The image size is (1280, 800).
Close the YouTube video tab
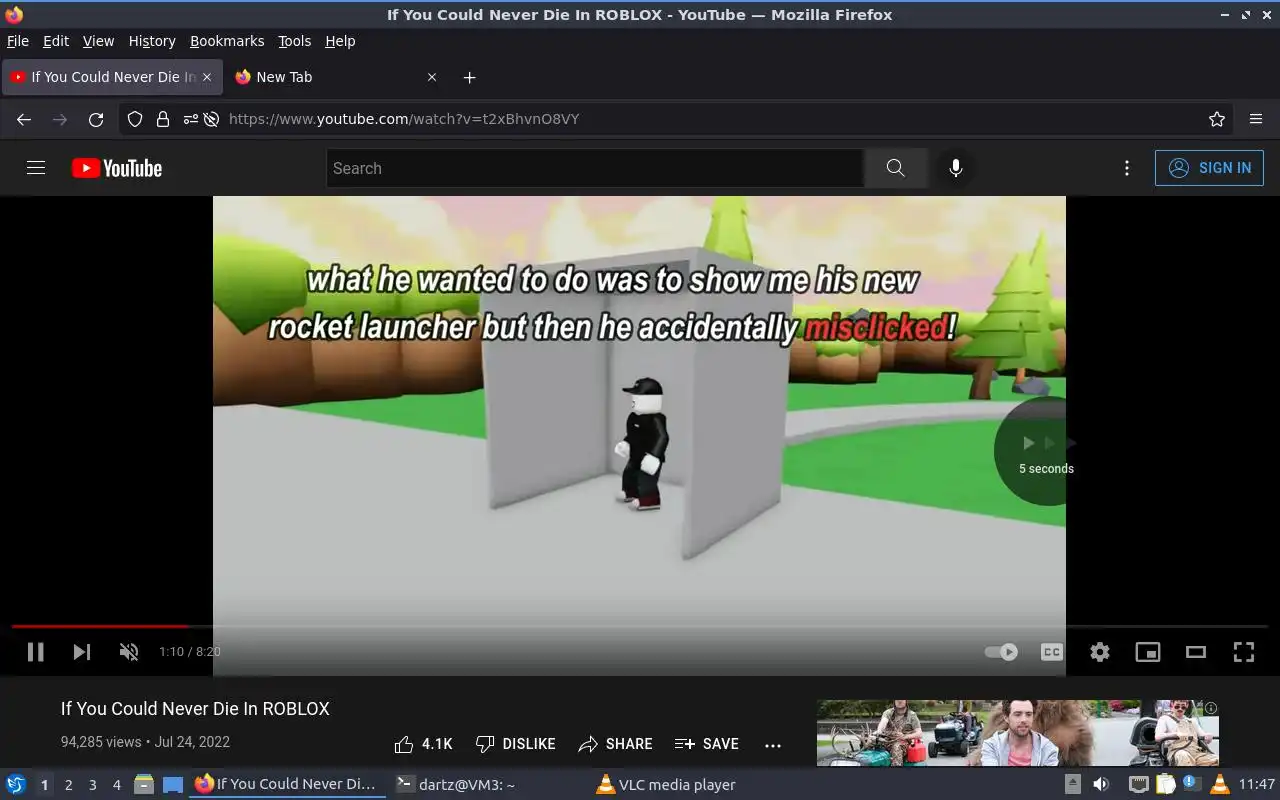pyautogui.click(x=207, y=77)
